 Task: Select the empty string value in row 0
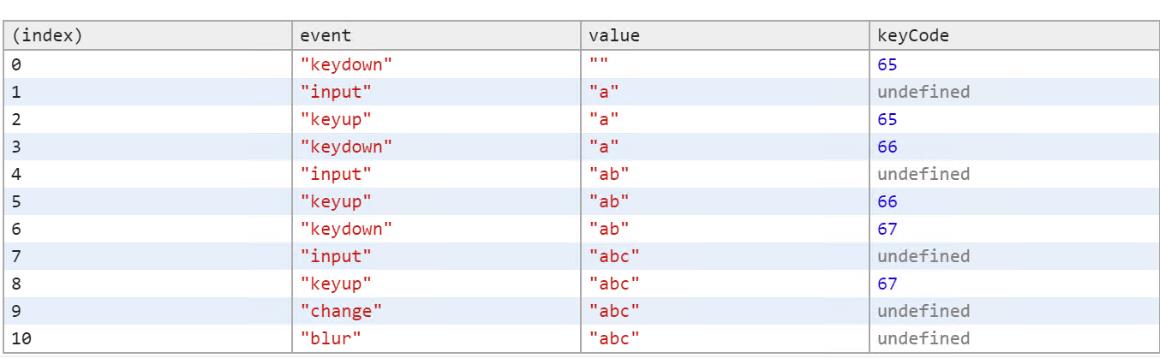pyautogui.click(x=598, y=64)
